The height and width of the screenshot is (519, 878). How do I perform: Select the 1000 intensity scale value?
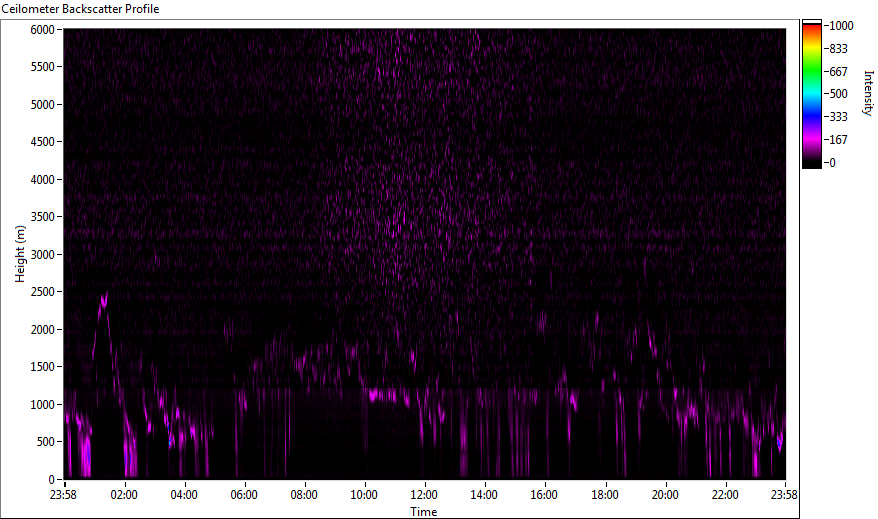click(842, 26)
